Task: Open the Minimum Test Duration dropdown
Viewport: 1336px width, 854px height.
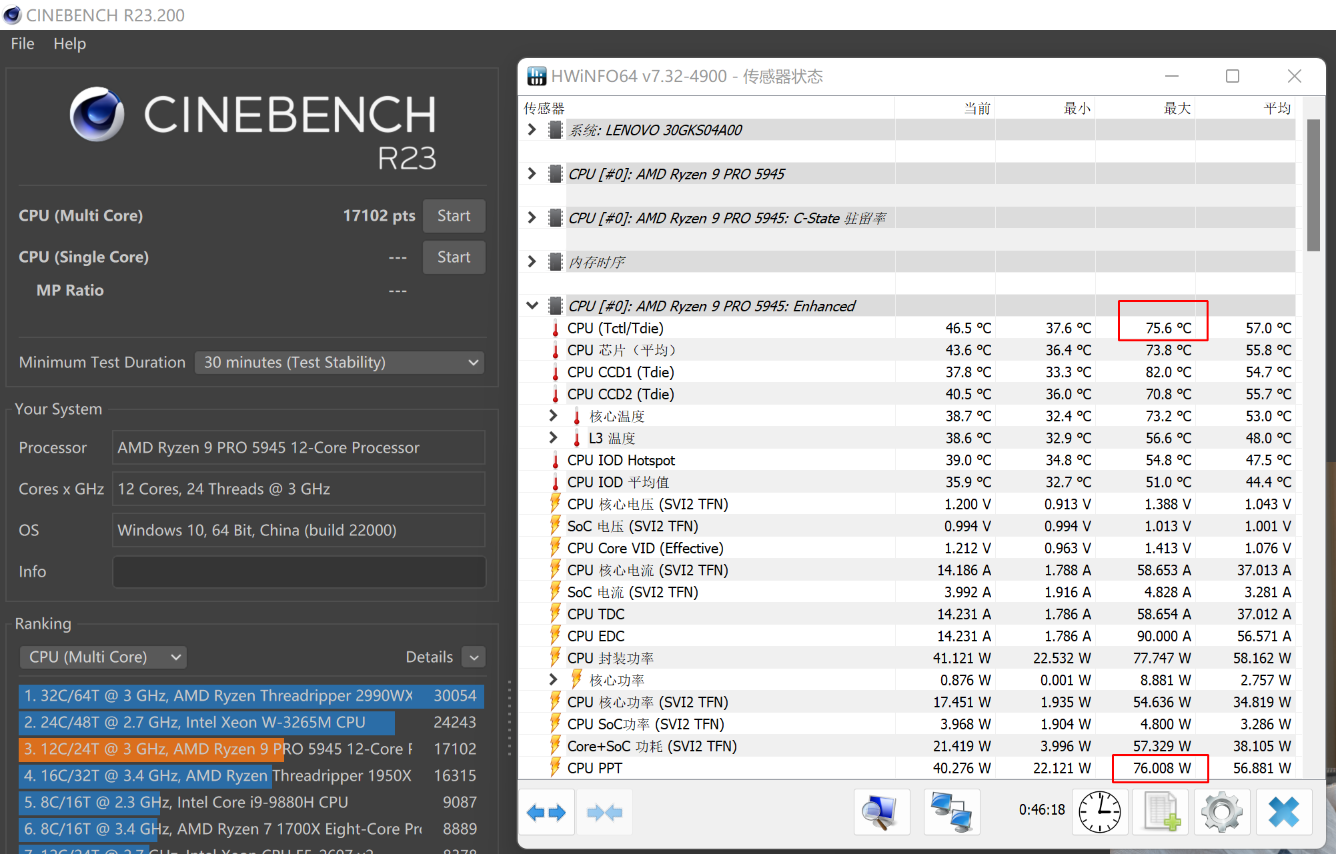Action: pyautogui.click(x=339, y=362)
